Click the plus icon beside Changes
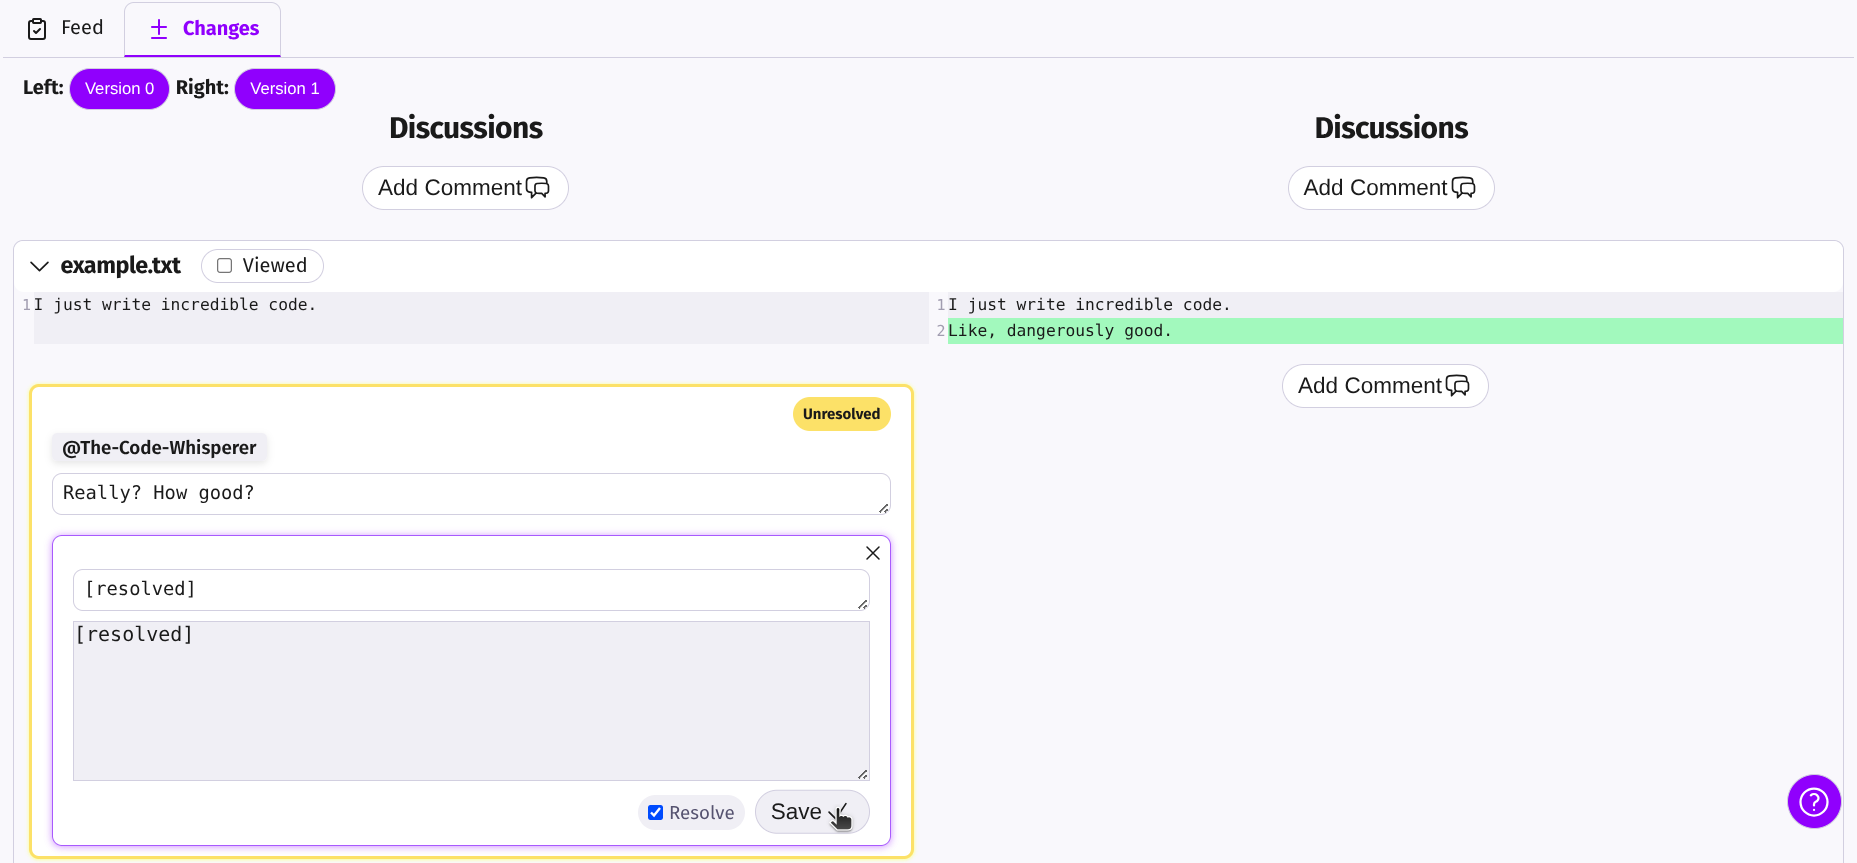Image resolution: width=1857 pixels, height=863 pixels. pos(159,29)
